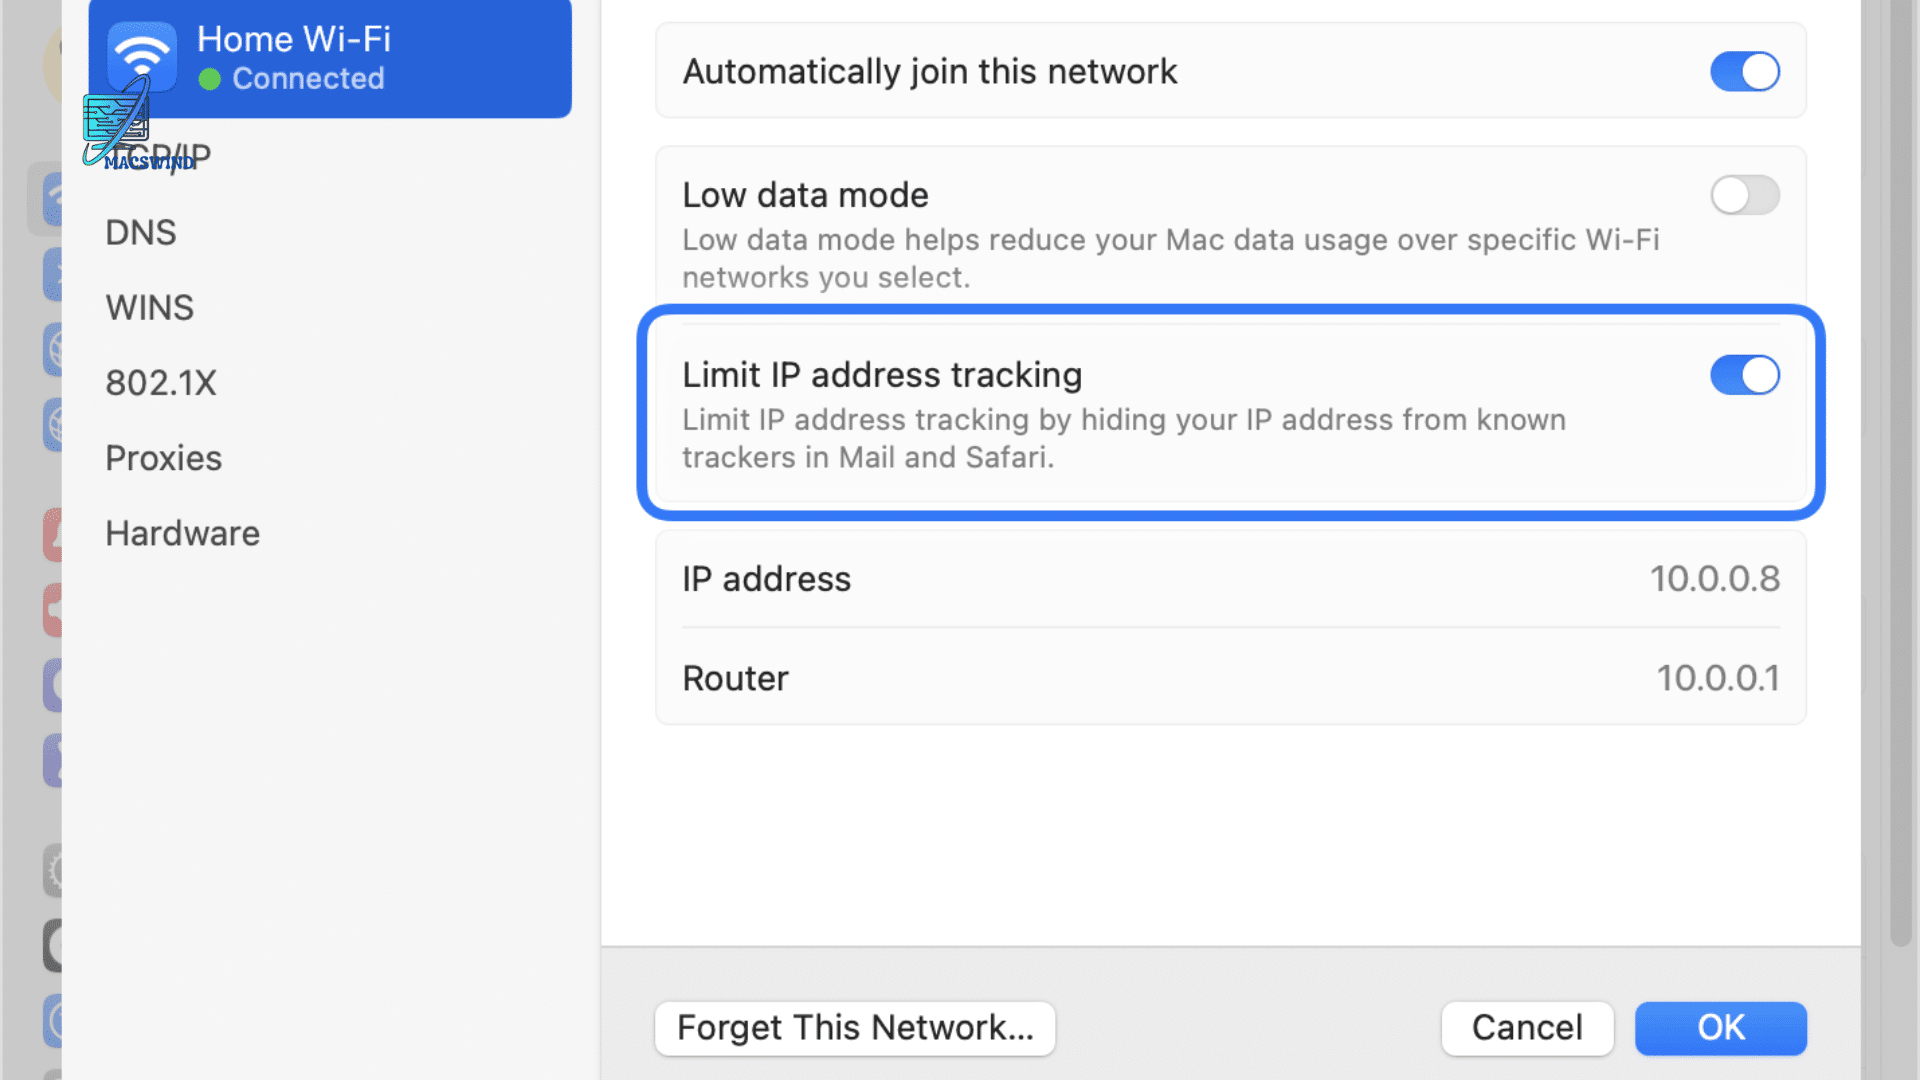Select the Proxies tab
Image resolution: width=1920 pixels, height=1080 pixels.
164,458
